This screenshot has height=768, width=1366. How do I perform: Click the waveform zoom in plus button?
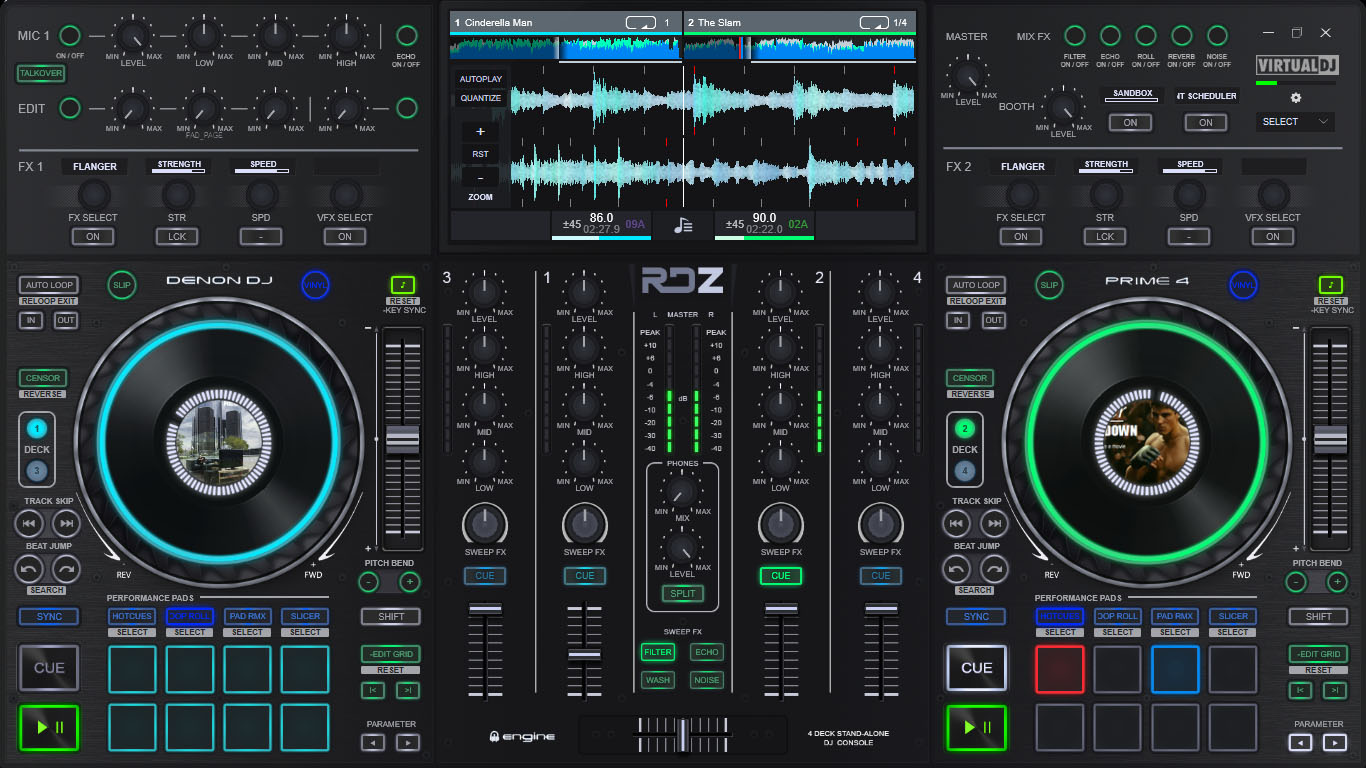tap(480, 132)
